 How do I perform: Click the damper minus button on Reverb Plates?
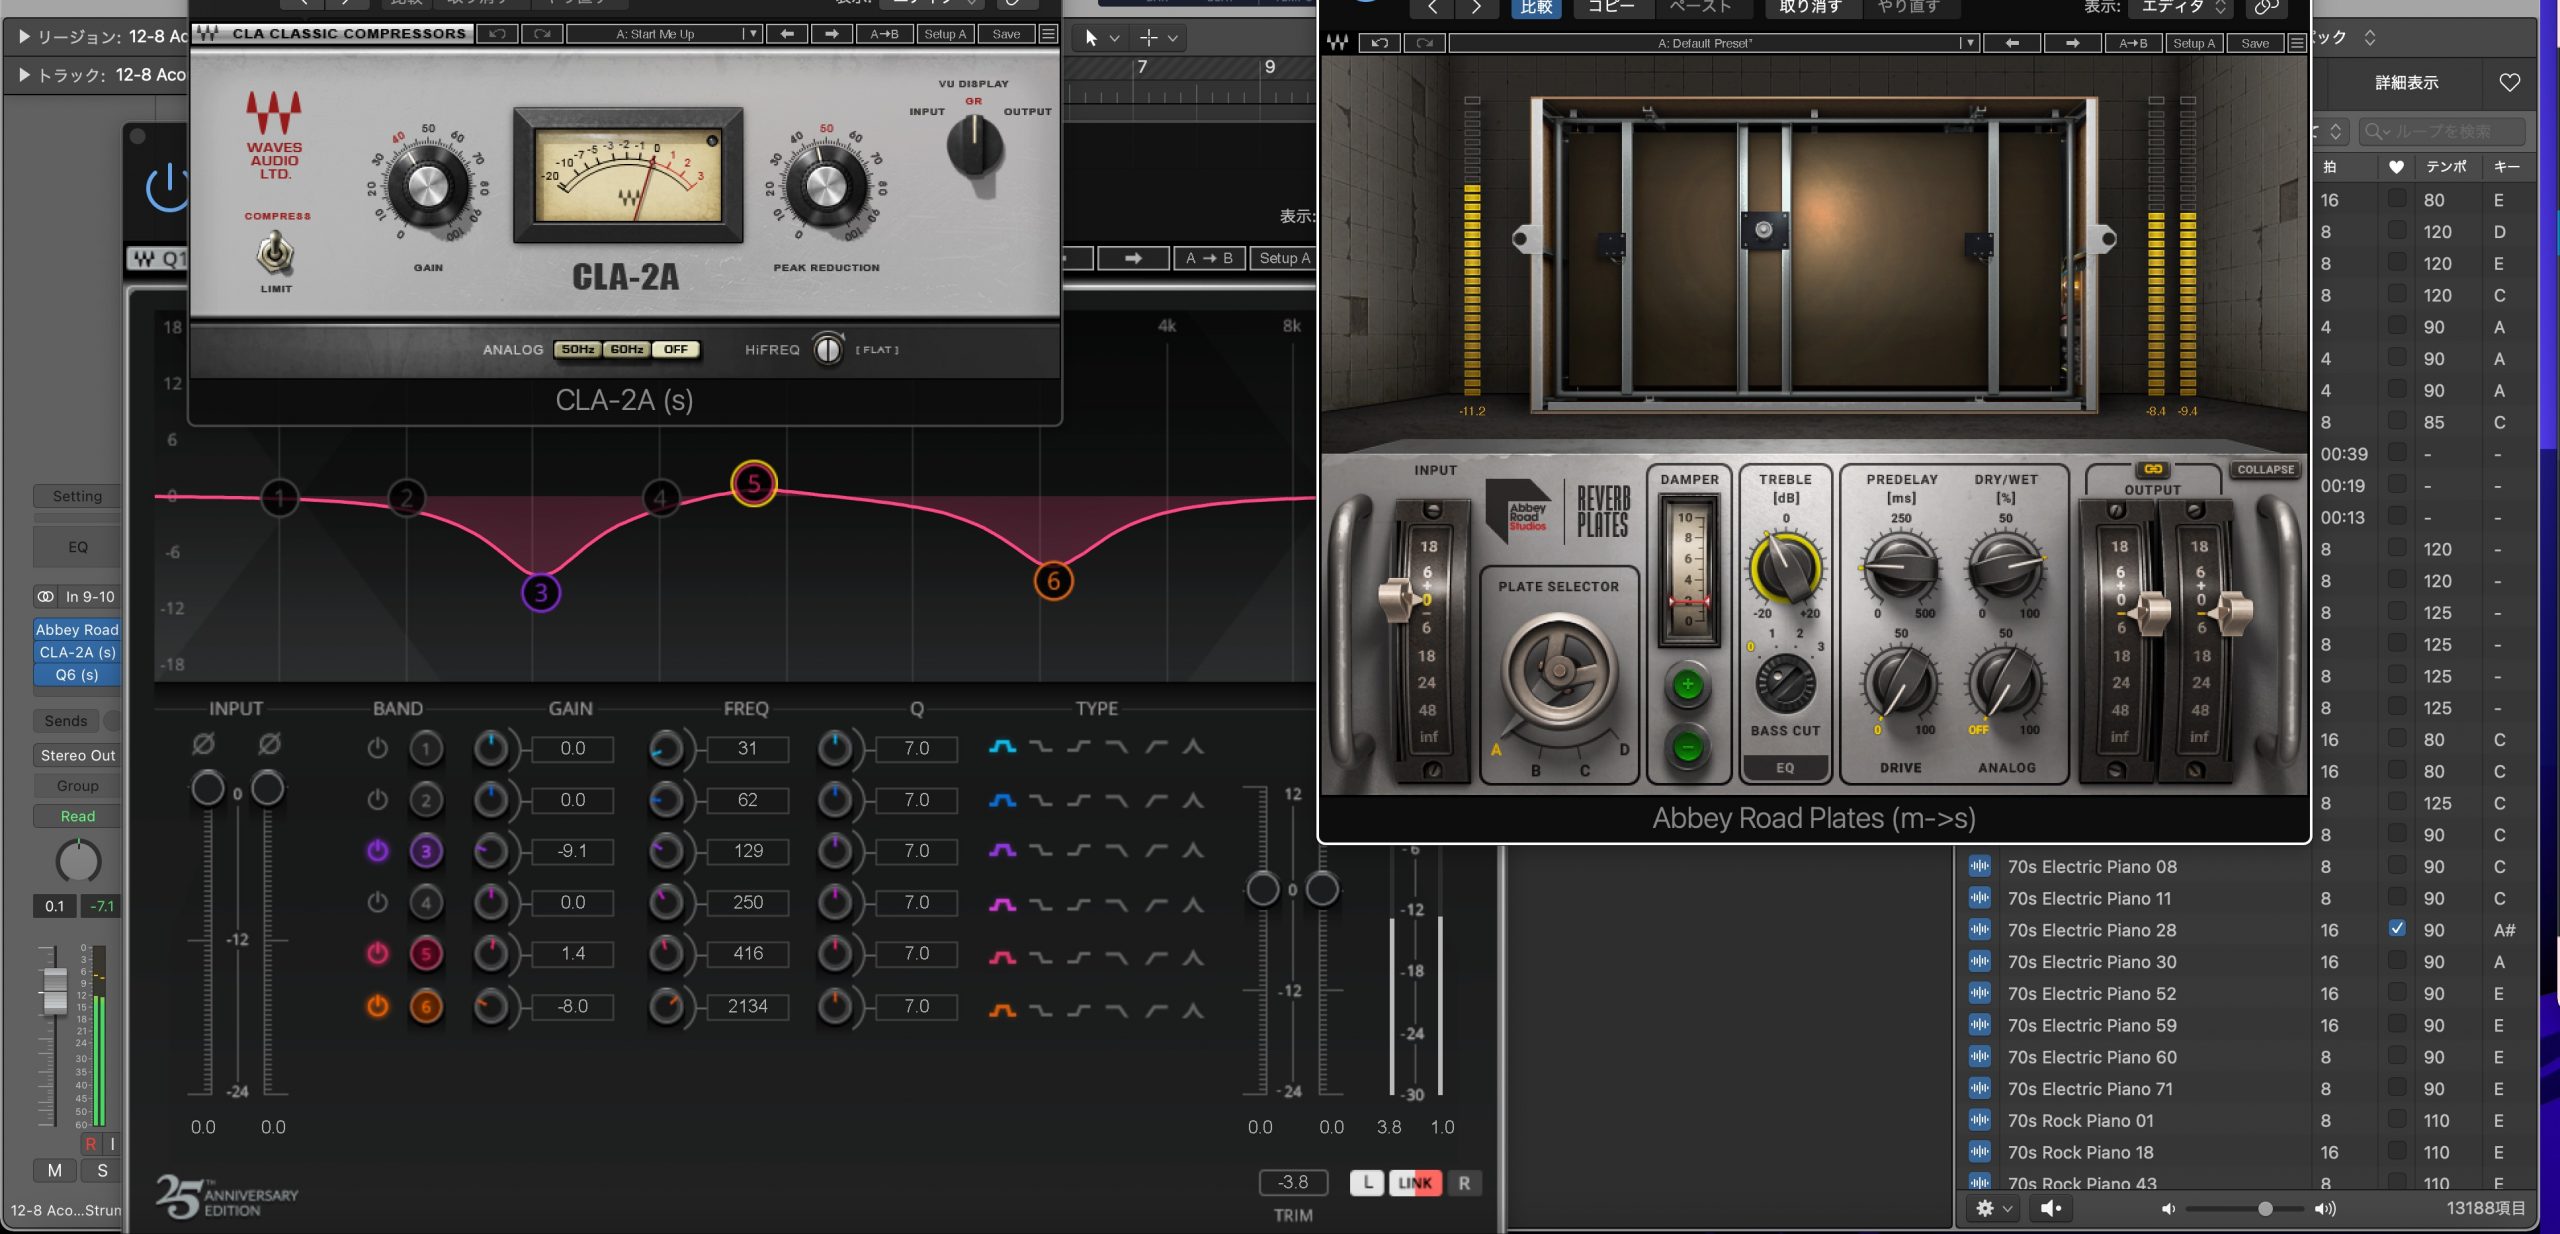tap(1688, 747)
